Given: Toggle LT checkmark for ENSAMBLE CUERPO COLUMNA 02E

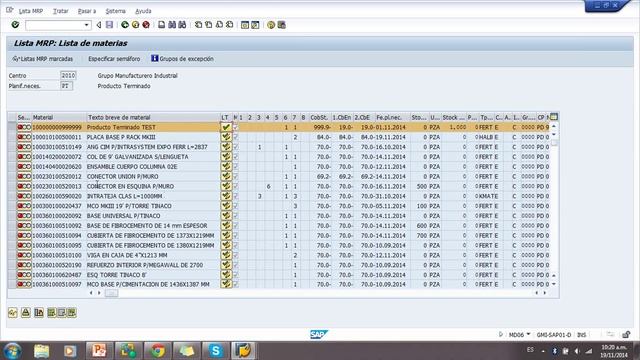Looking at the screenshot, I should pyautogui.click(x=226, y=167).
